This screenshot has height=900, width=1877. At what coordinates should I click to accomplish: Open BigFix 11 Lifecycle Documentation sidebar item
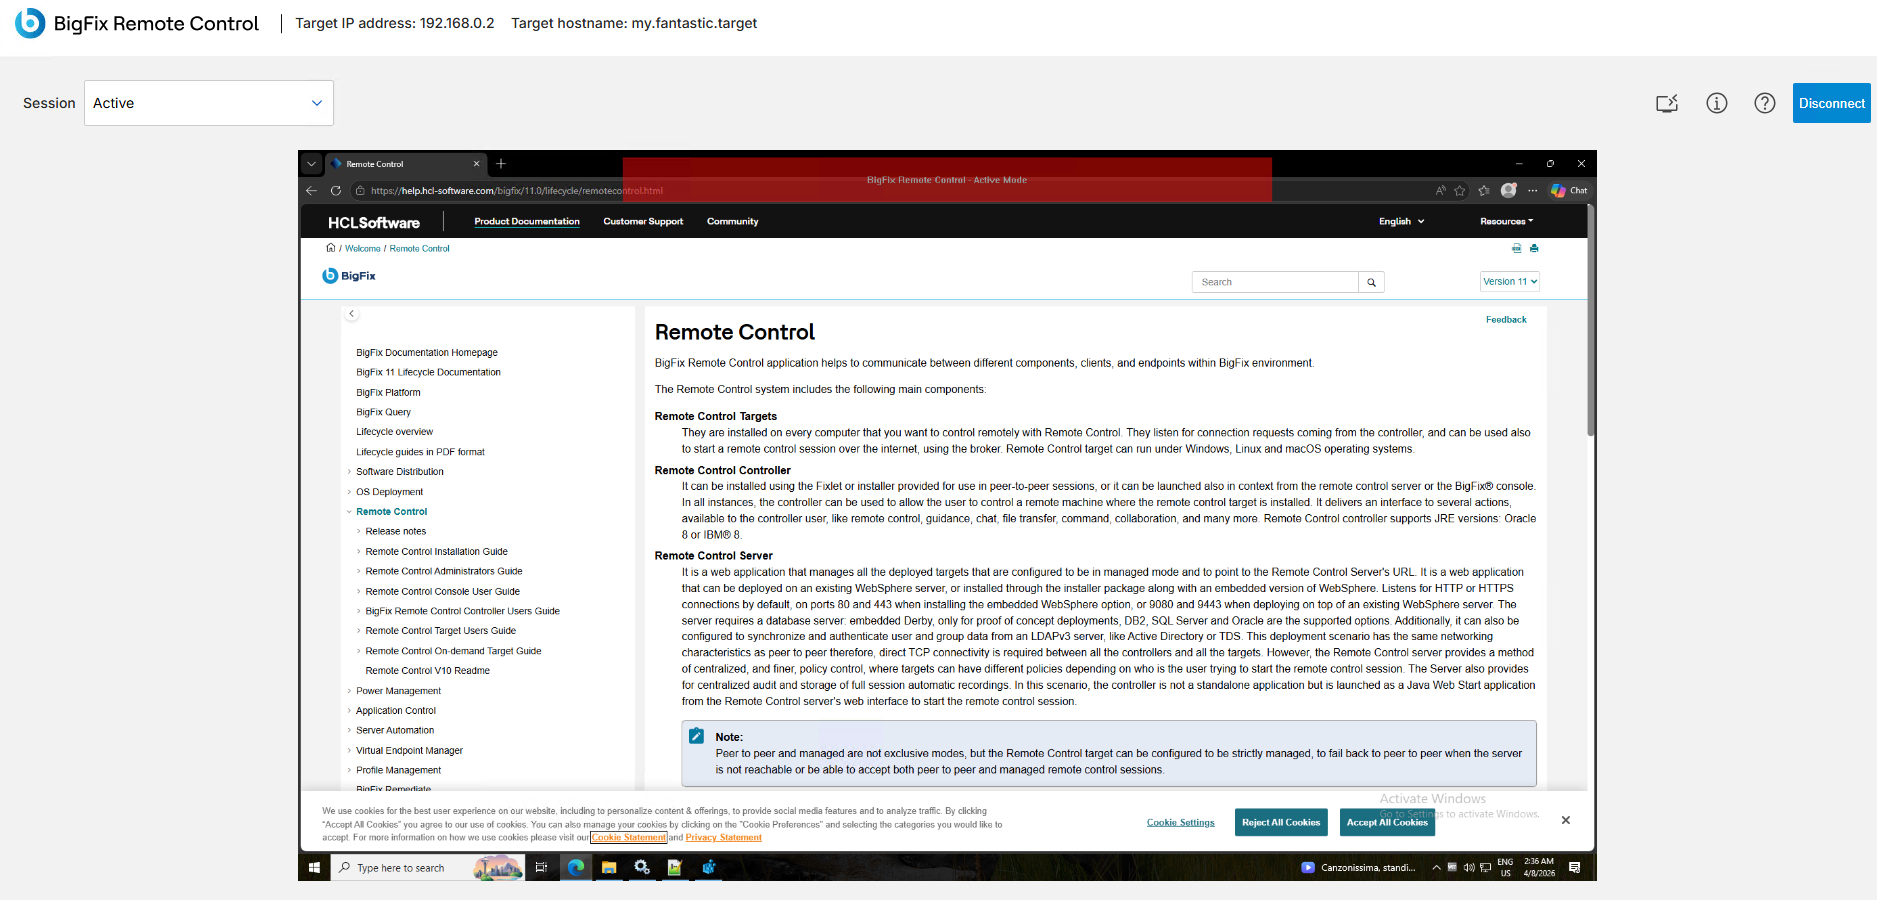point(428,372)
